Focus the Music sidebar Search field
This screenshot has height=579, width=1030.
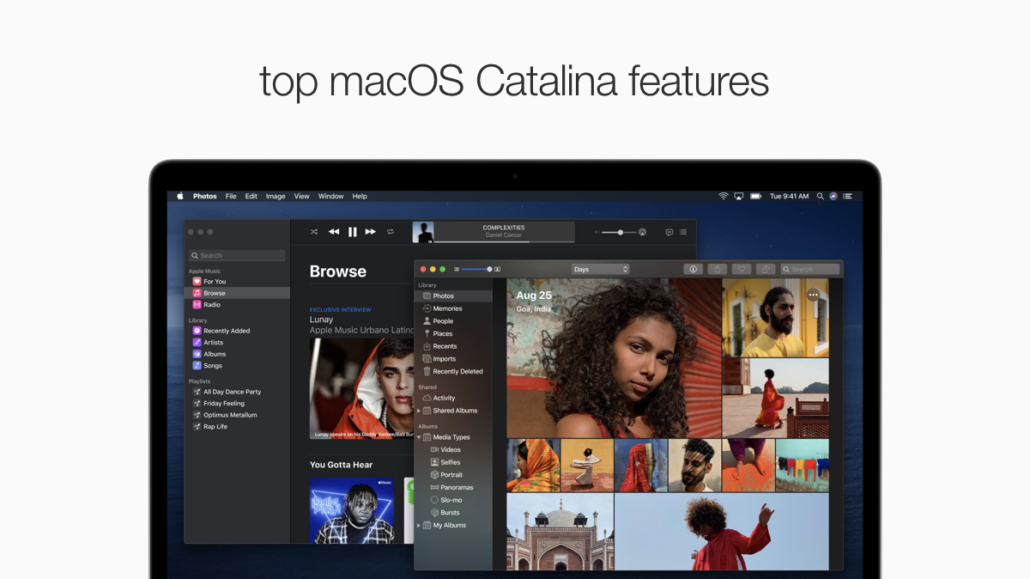tap(237, 255)
